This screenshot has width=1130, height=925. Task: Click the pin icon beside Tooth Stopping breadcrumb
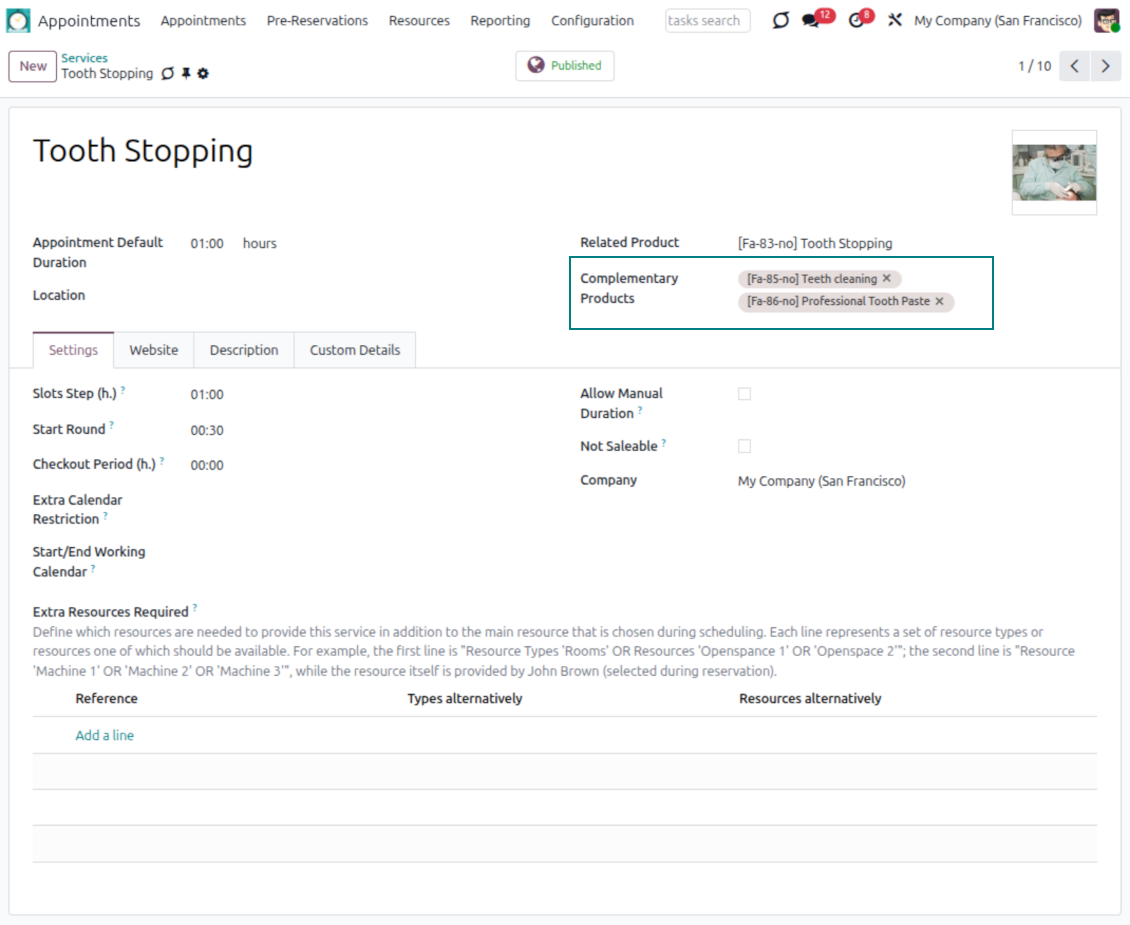[186, 74]
